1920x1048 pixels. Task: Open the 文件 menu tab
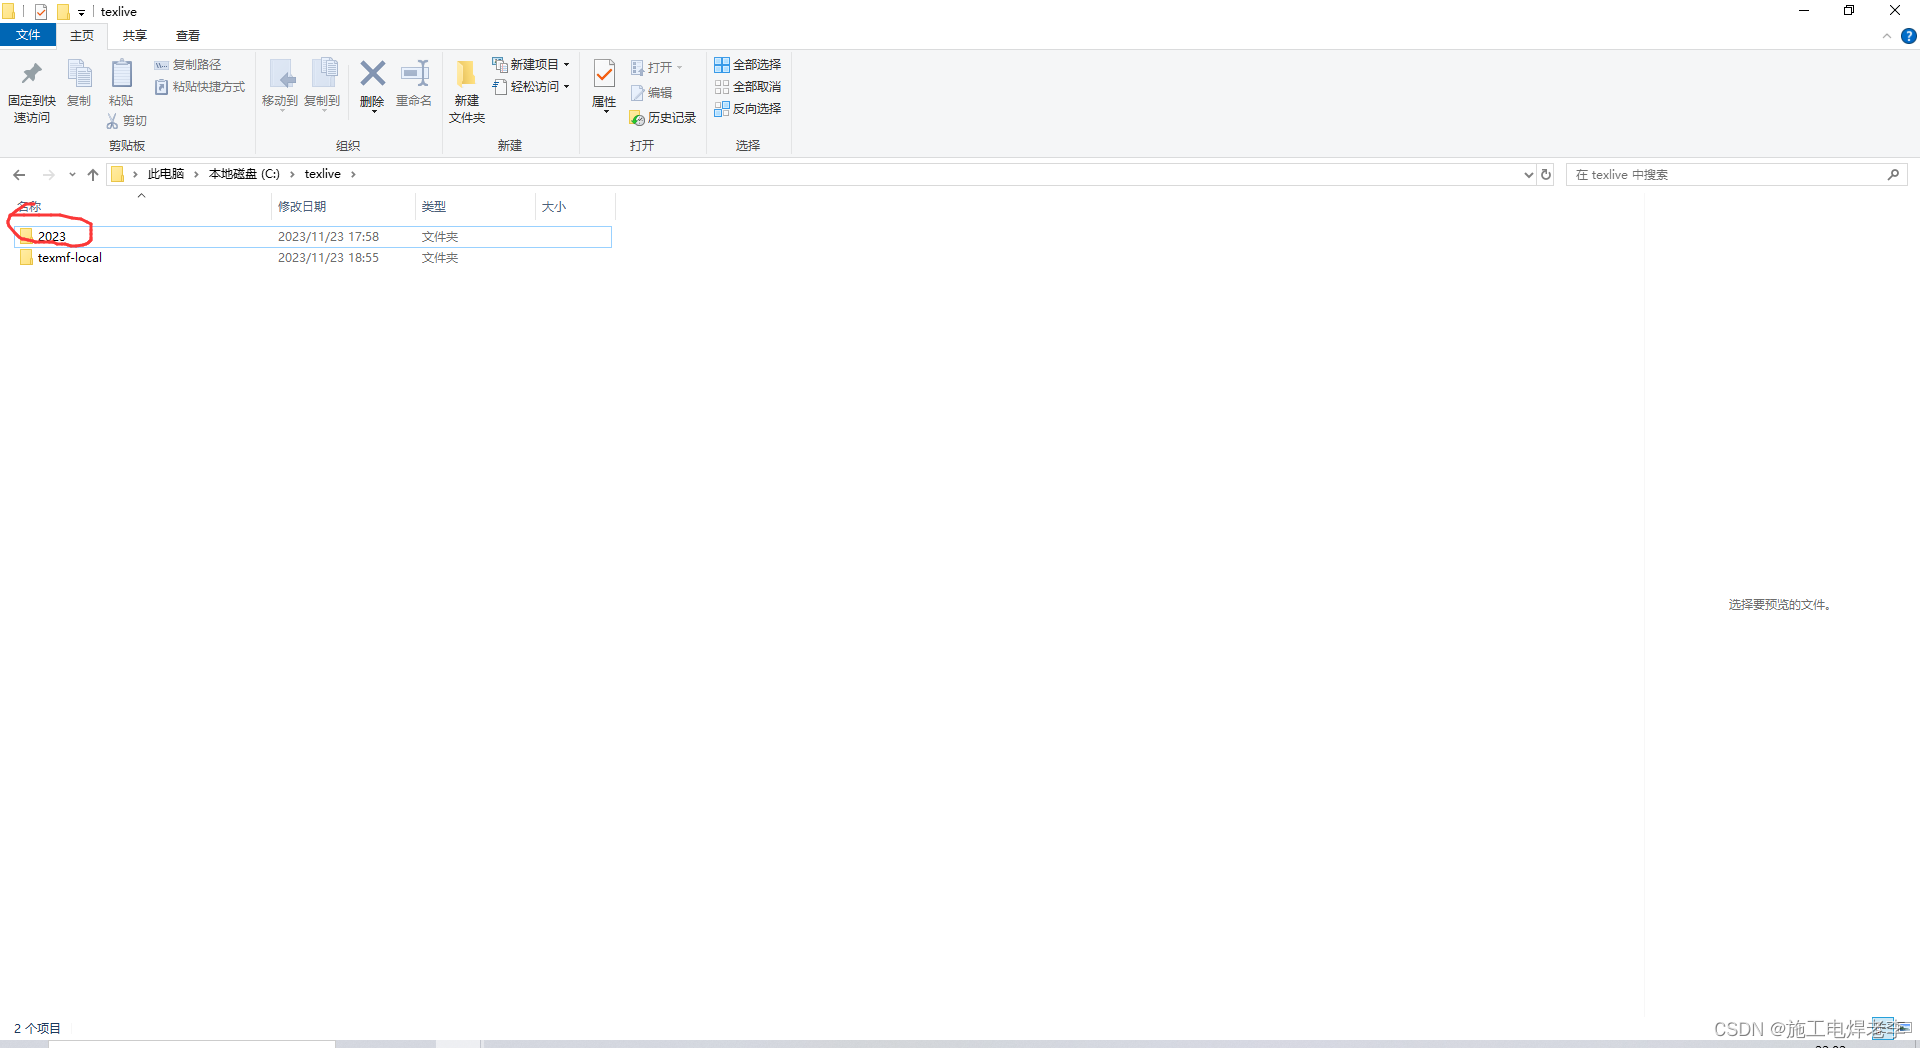[x=28, y=36]
